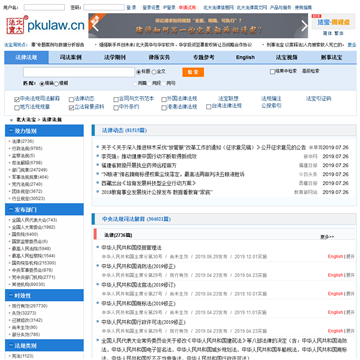Select the 同篇 radio option

[x=135, y=84]
